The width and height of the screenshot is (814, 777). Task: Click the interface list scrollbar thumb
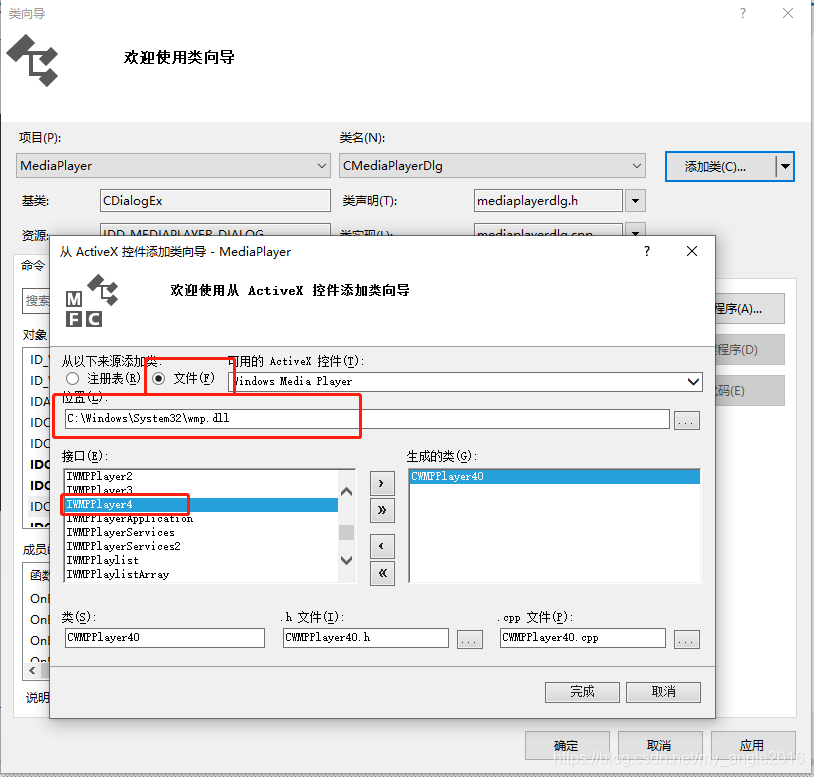[x=346, y=533]
